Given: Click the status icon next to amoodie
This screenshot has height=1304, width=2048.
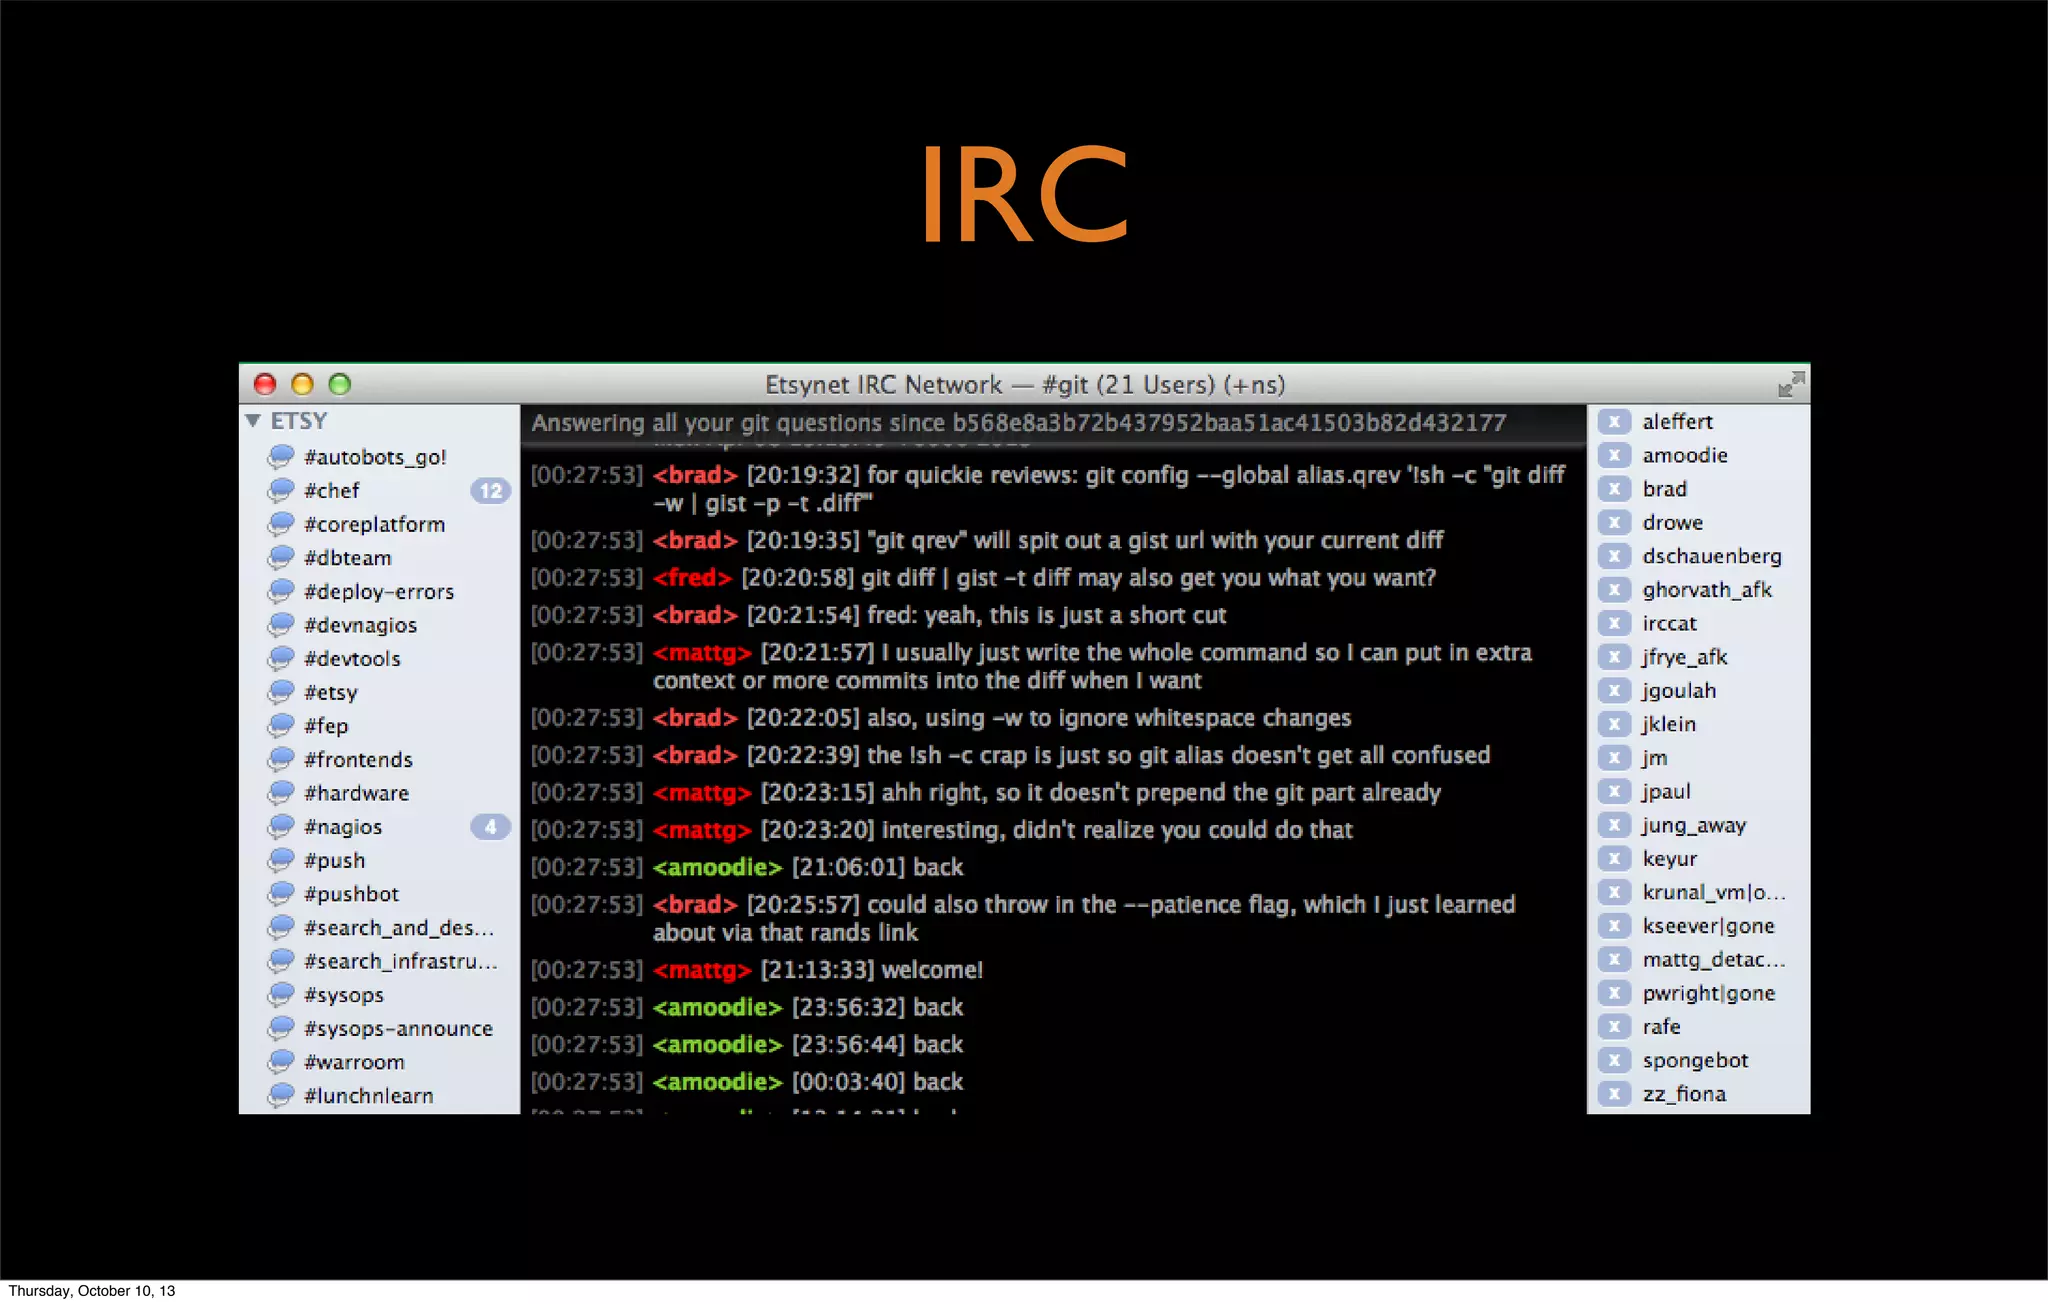Looking at the screenshot, I should point(1614,456).
